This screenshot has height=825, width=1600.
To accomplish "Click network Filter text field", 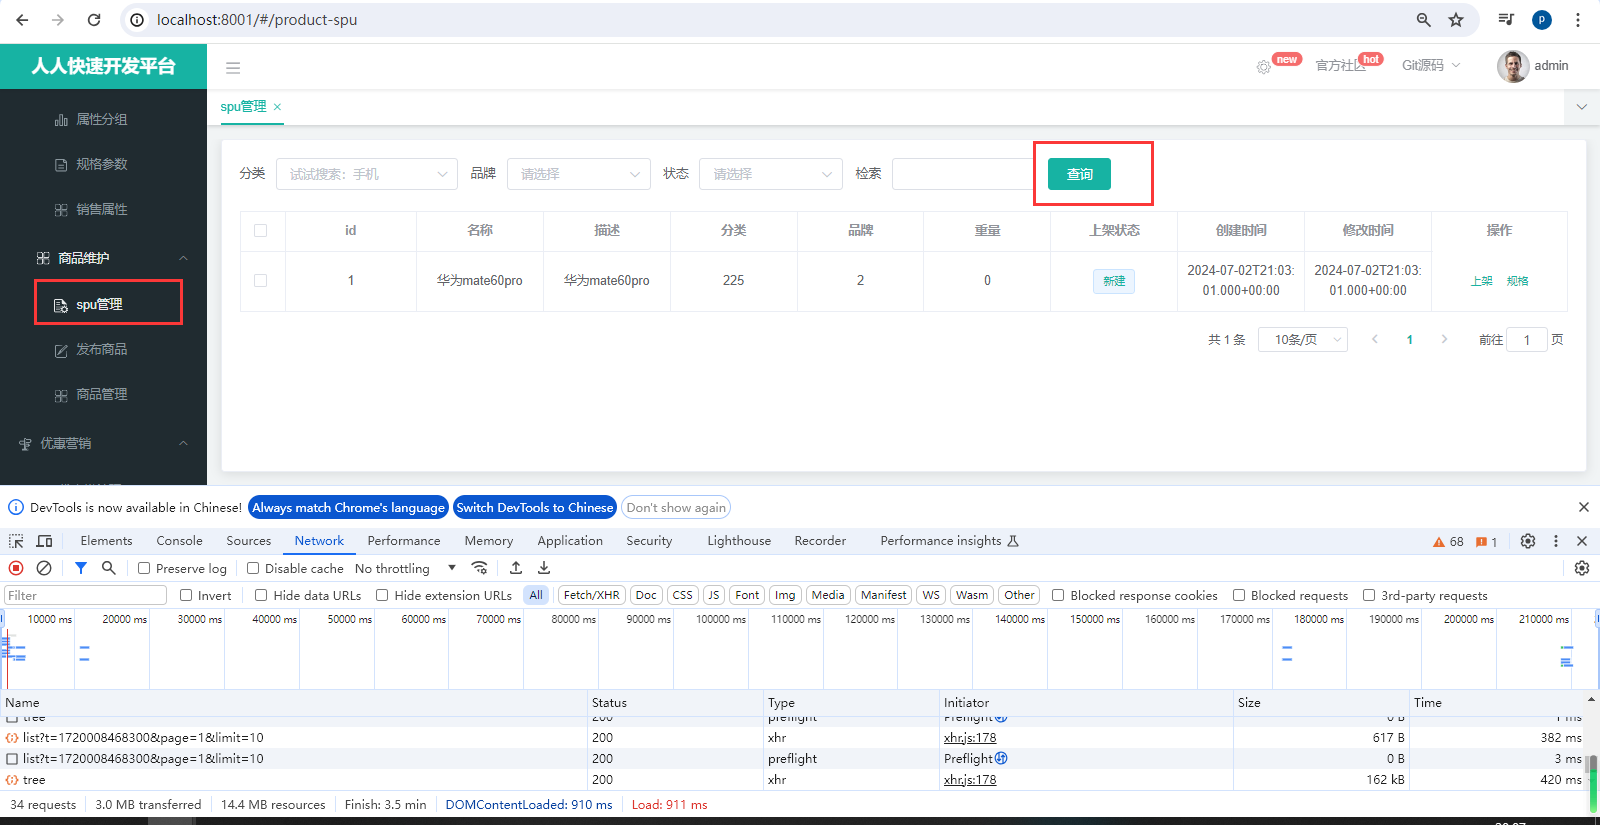I will pos(85,595).
